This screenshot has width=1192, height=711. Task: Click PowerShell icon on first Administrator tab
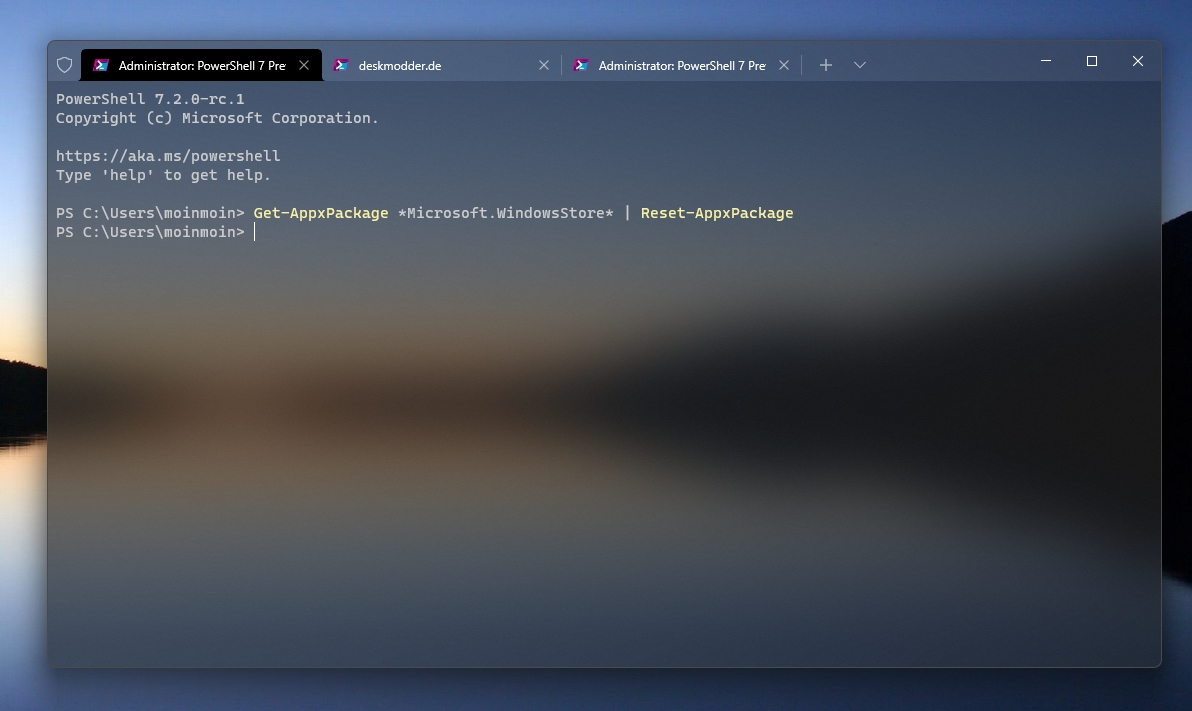[101, 65]
